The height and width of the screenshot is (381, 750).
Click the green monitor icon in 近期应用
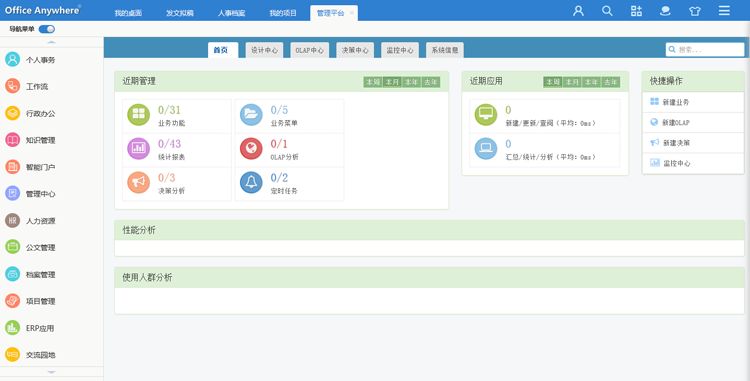click(486, 114)
